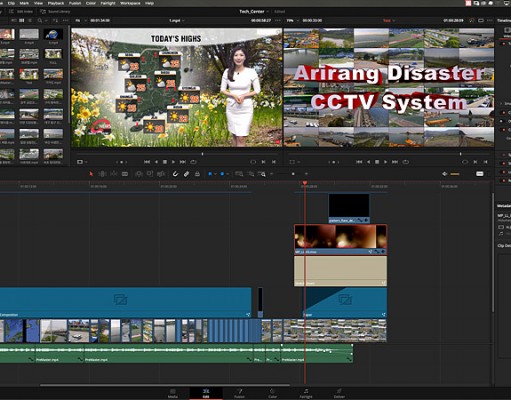Select the Dynamic Trim Mode tool
The width and height of the screenshot is (511, 400).
tap(114, 174)
